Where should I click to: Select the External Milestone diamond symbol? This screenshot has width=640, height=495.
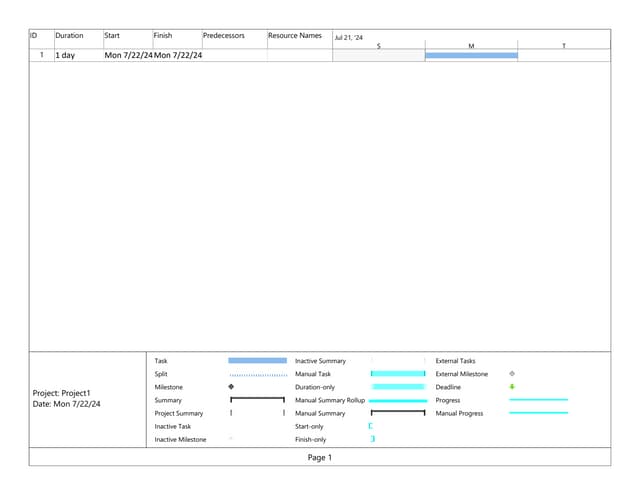pos(512,373)
